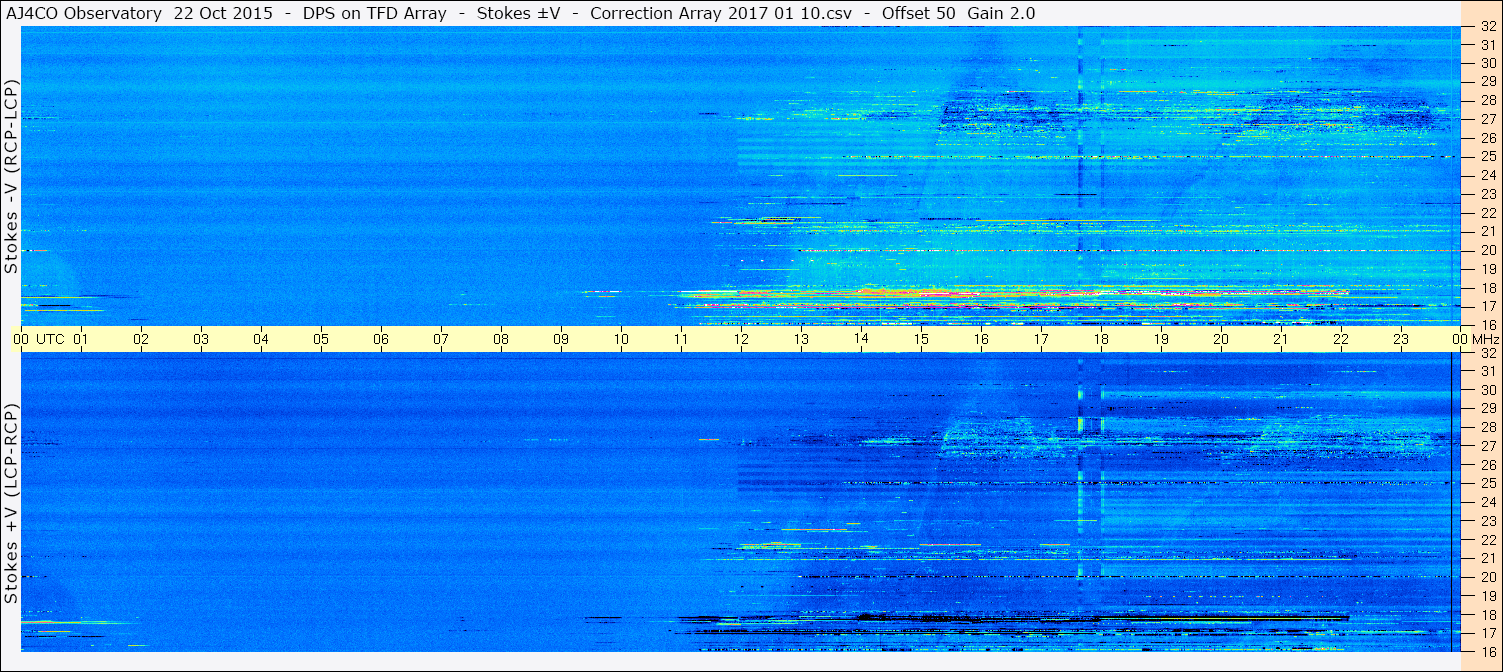This screenshot has height=672, width=1503.
Task: Click the AJ4CO Observatory title text
Action: tap(83, 13)
